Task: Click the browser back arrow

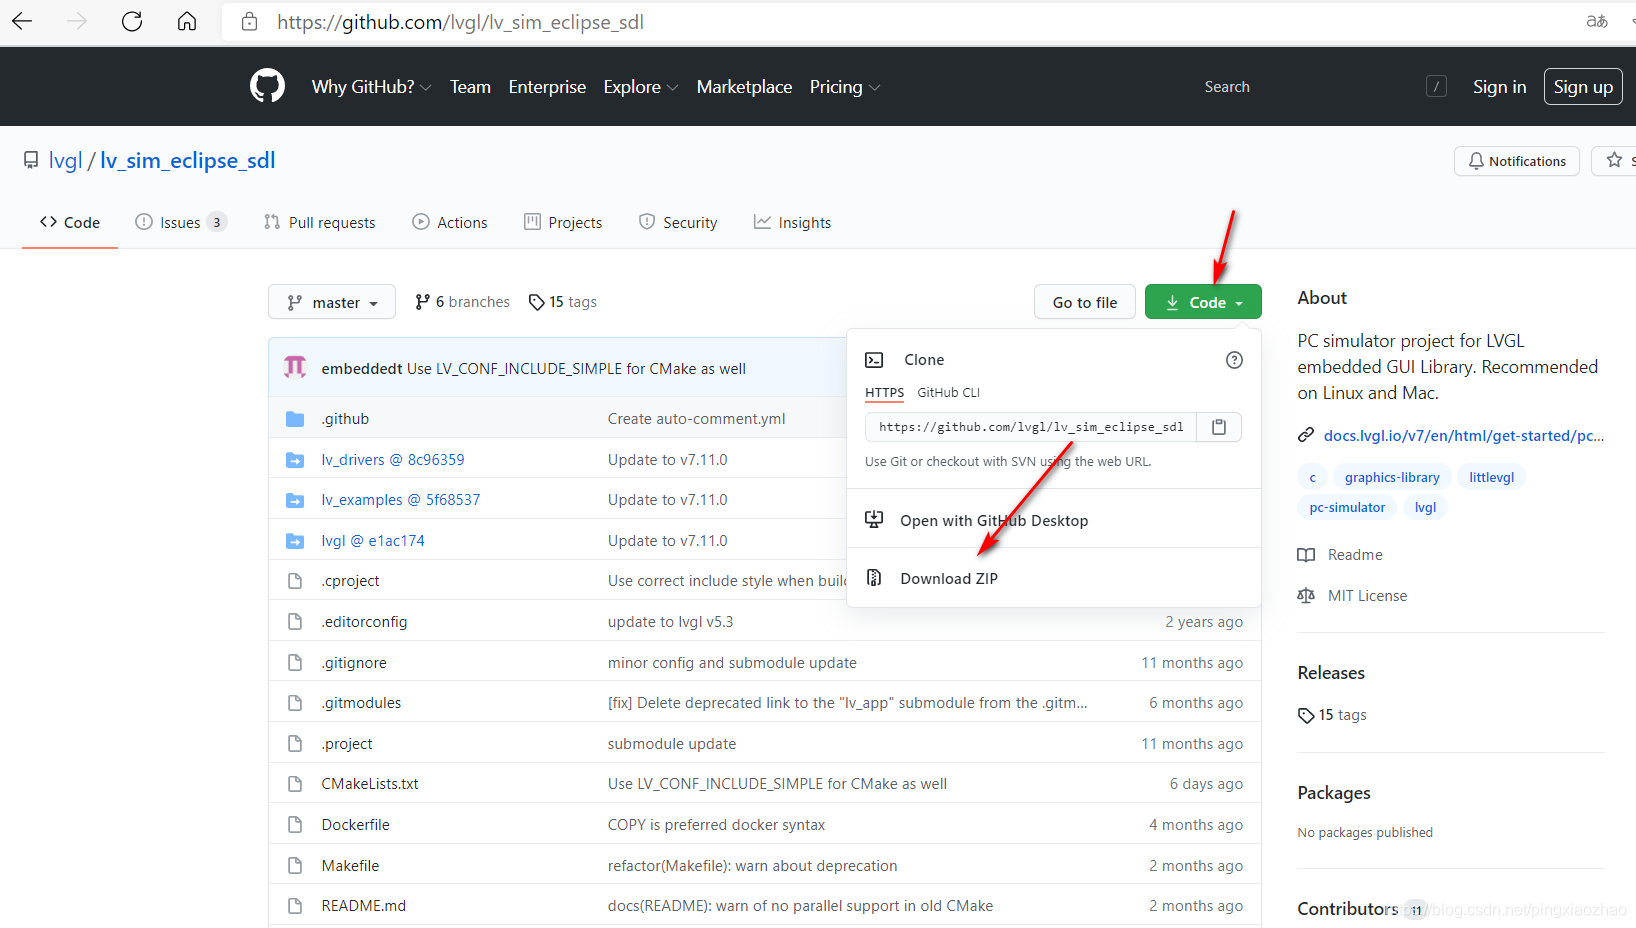Action: click(22, 21)
